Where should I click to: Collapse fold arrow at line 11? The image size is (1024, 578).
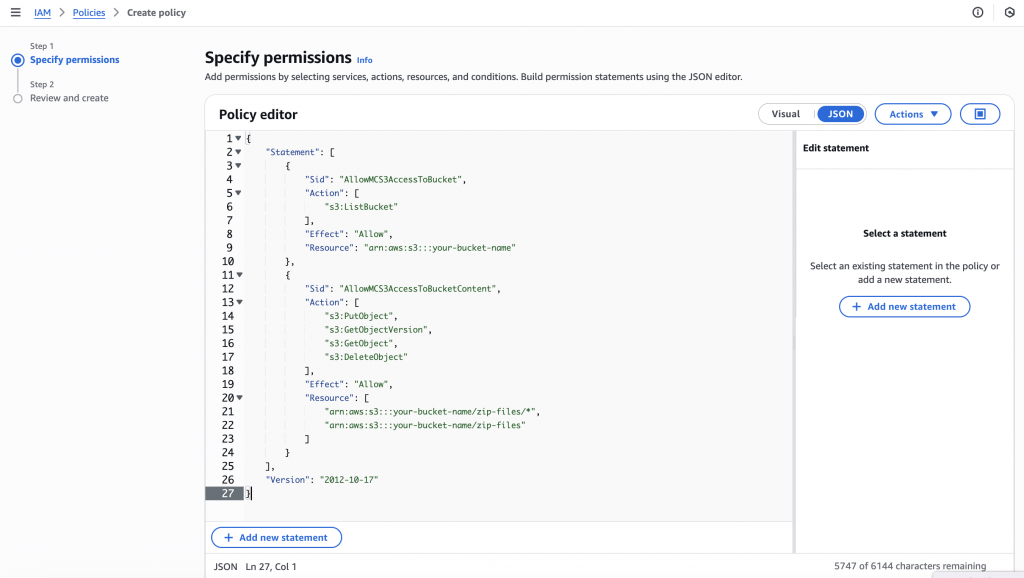pos(240,275)
